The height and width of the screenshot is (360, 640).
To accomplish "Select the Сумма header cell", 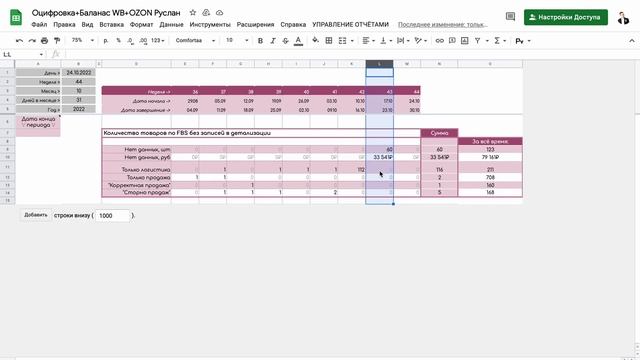I will (439, 133).
